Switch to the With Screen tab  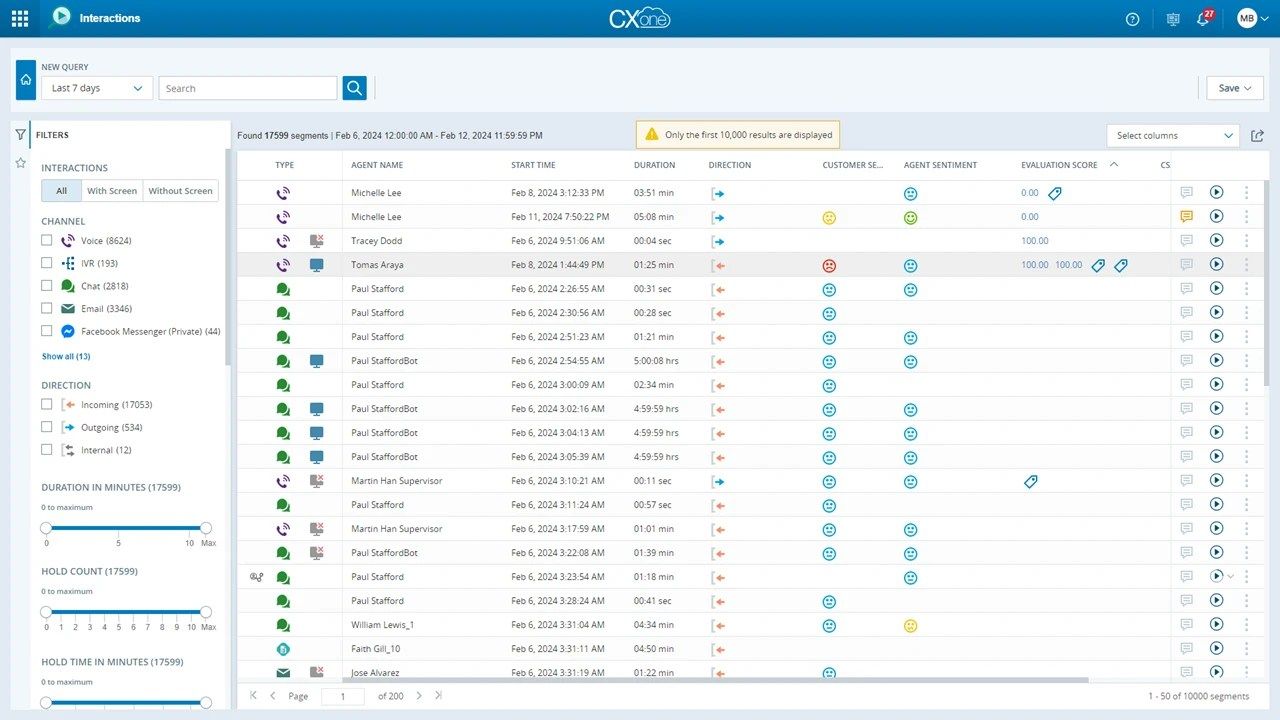click(112, 191)
